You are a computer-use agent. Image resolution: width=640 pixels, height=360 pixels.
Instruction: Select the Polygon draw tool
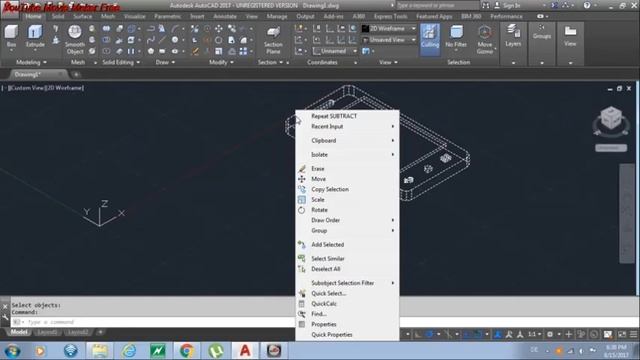click(151, 51)
